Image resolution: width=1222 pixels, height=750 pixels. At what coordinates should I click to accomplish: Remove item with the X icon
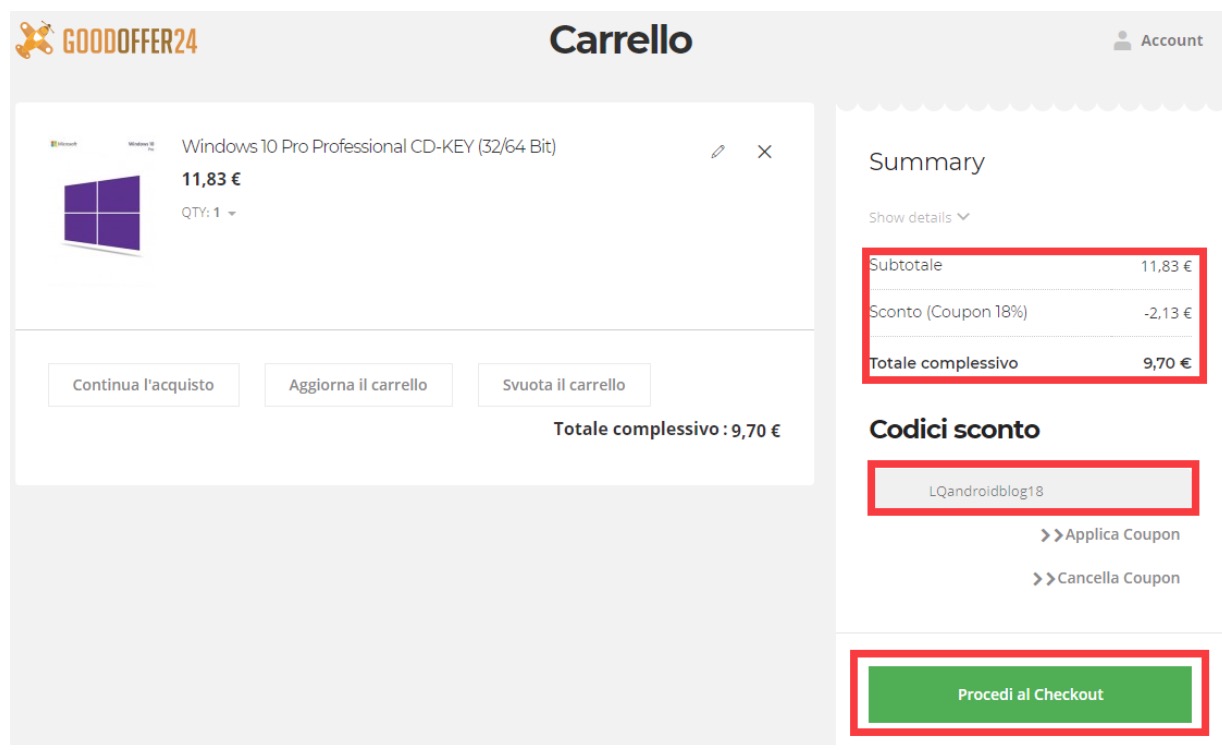[765, 152]
